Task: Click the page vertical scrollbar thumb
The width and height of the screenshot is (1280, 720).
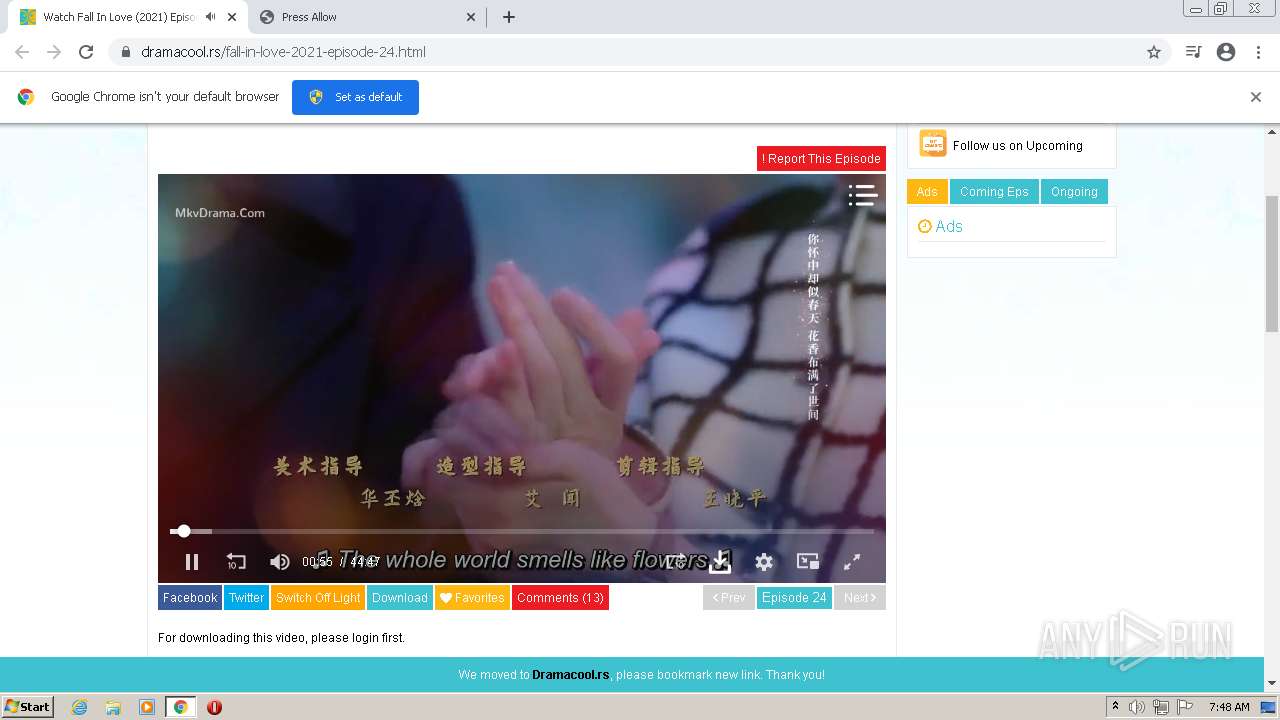Action: pyautogui.click(x=1272, y=264)
